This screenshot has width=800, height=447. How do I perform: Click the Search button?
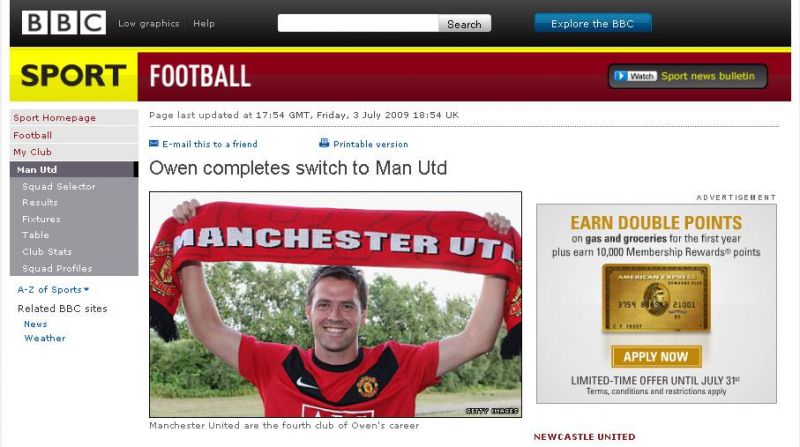coord(464,23)
